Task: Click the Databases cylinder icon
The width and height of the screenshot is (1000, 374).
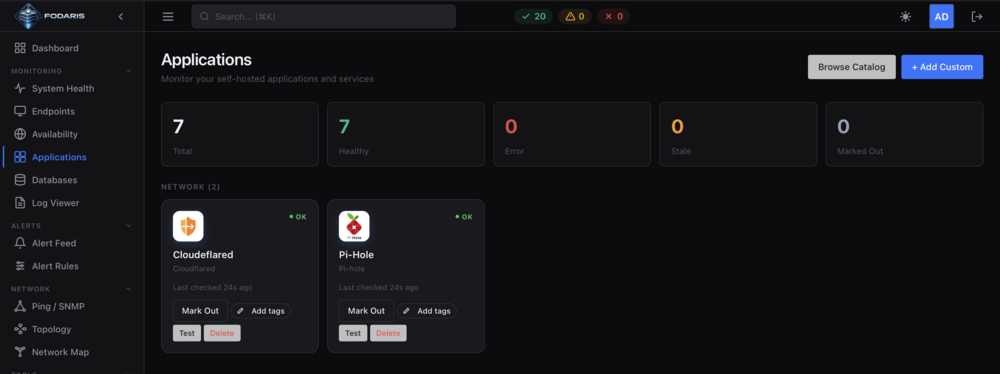Action: pos(20,180)
